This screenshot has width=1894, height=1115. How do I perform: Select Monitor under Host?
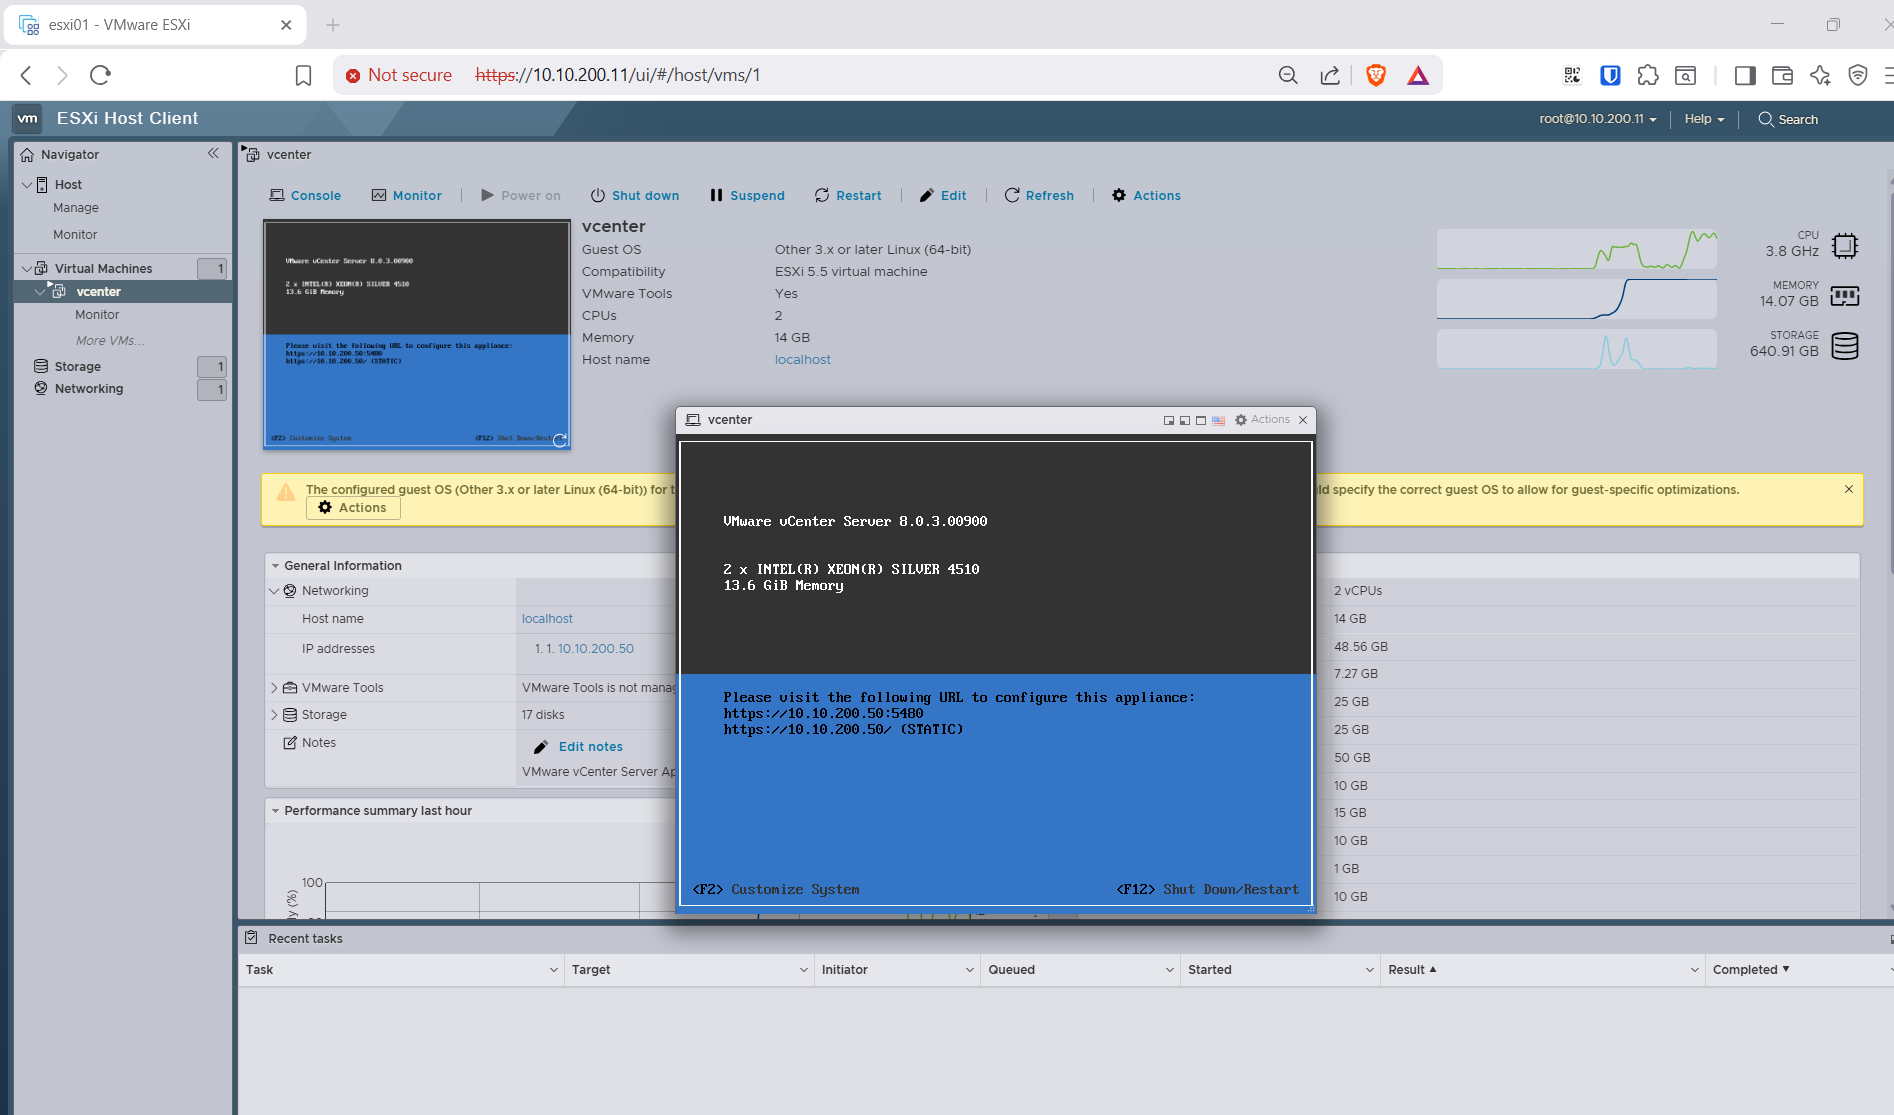click(75, 235)
